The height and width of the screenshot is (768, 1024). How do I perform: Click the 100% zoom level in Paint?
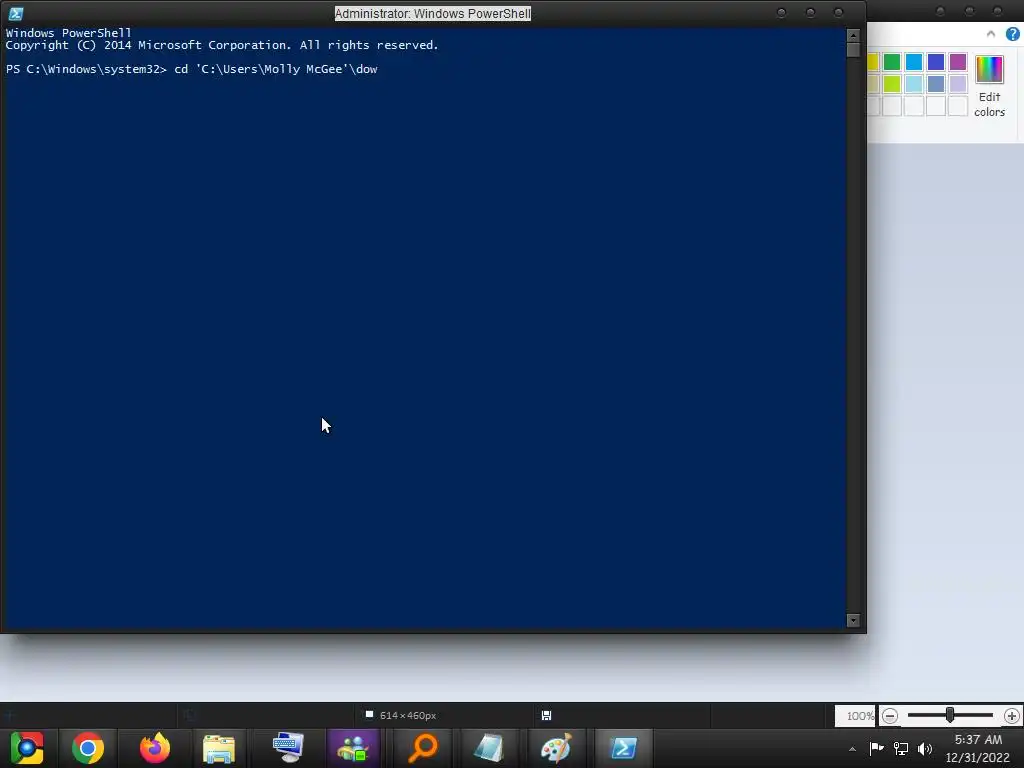(x=859, y=716)
